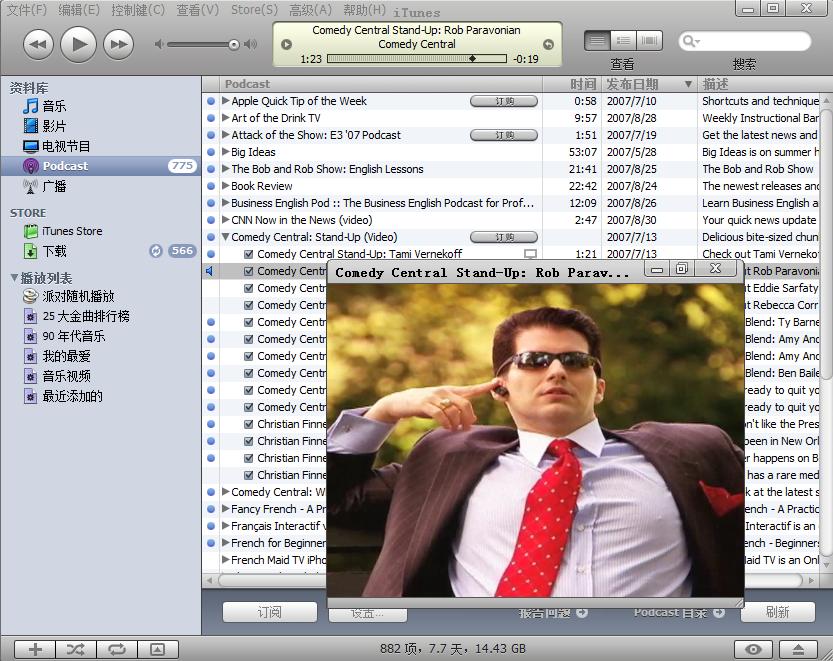Click 订购 subscribe button for Attack of the Show
The height and width of the screenshot is (661, 833).
[504, 135]
